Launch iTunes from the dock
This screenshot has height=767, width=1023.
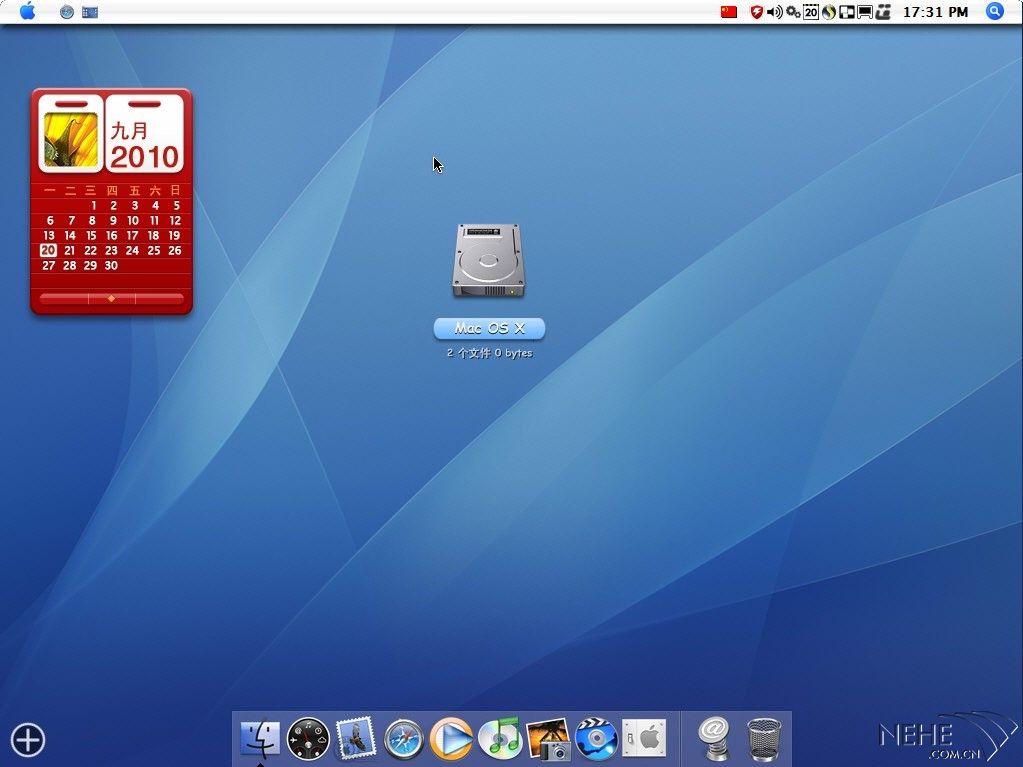(x=500, y=738)
